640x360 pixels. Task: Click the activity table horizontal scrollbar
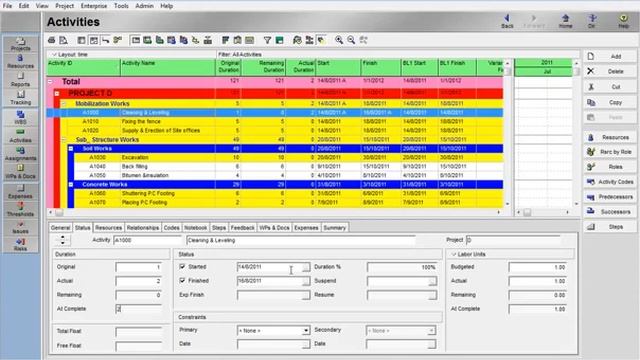click(x=275, y=212)
